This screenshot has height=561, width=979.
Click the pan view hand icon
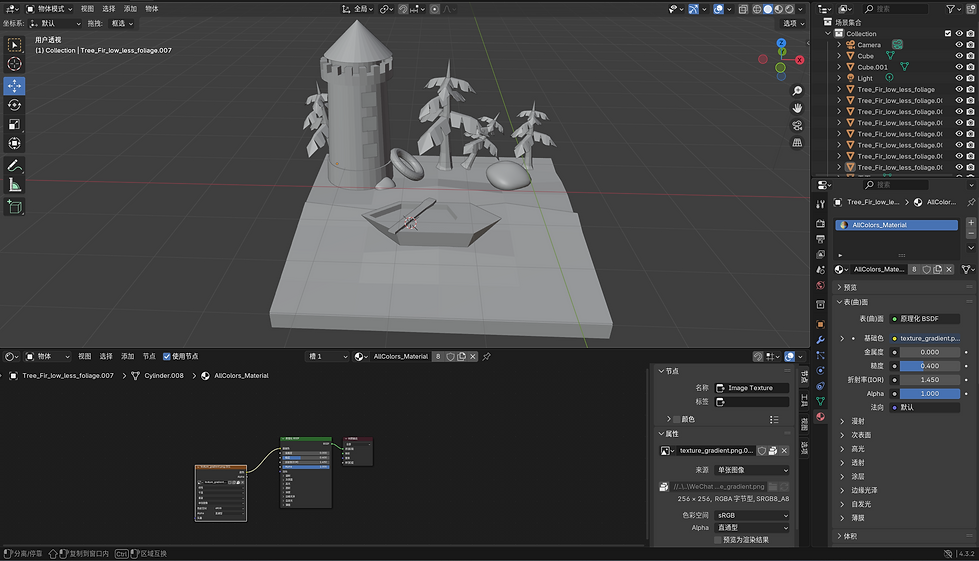(797, 108)
